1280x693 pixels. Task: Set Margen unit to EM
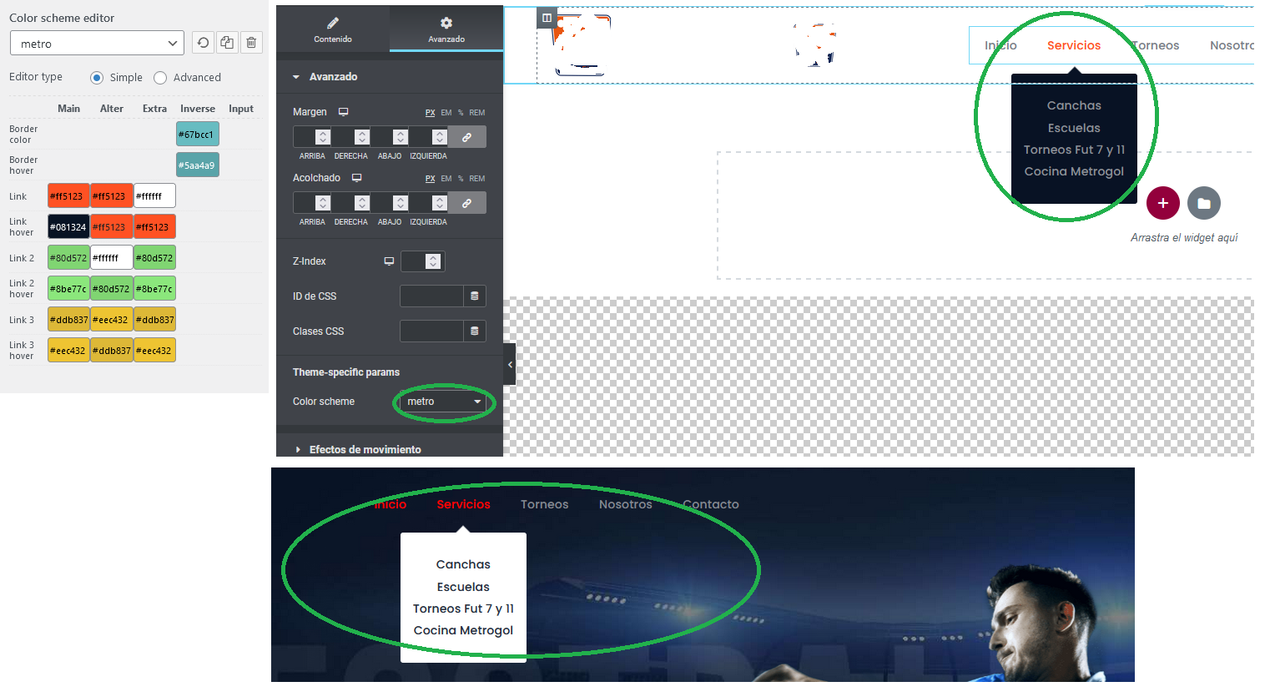tap(446, 113)
